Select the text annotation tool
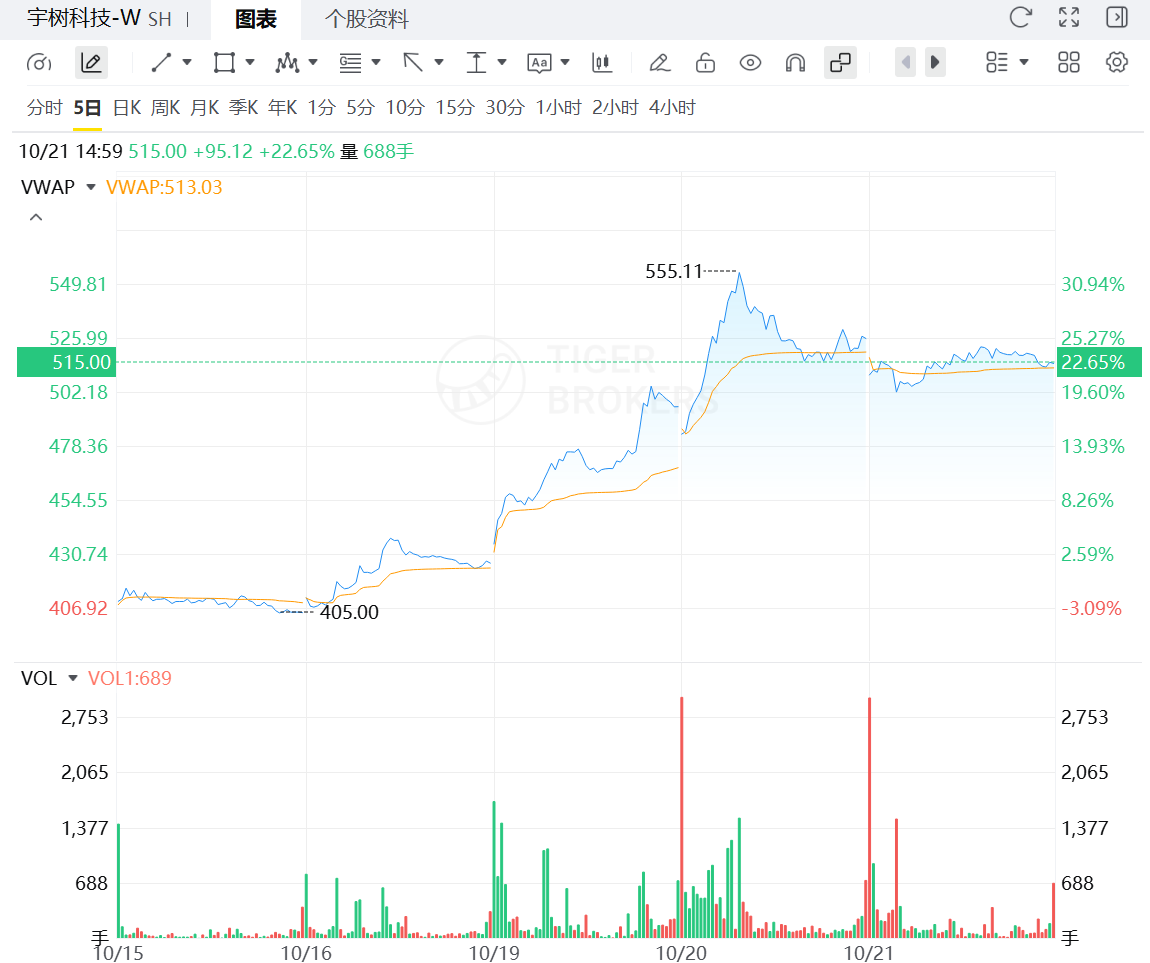The image size is (1150, 963). tap(539, 63)
